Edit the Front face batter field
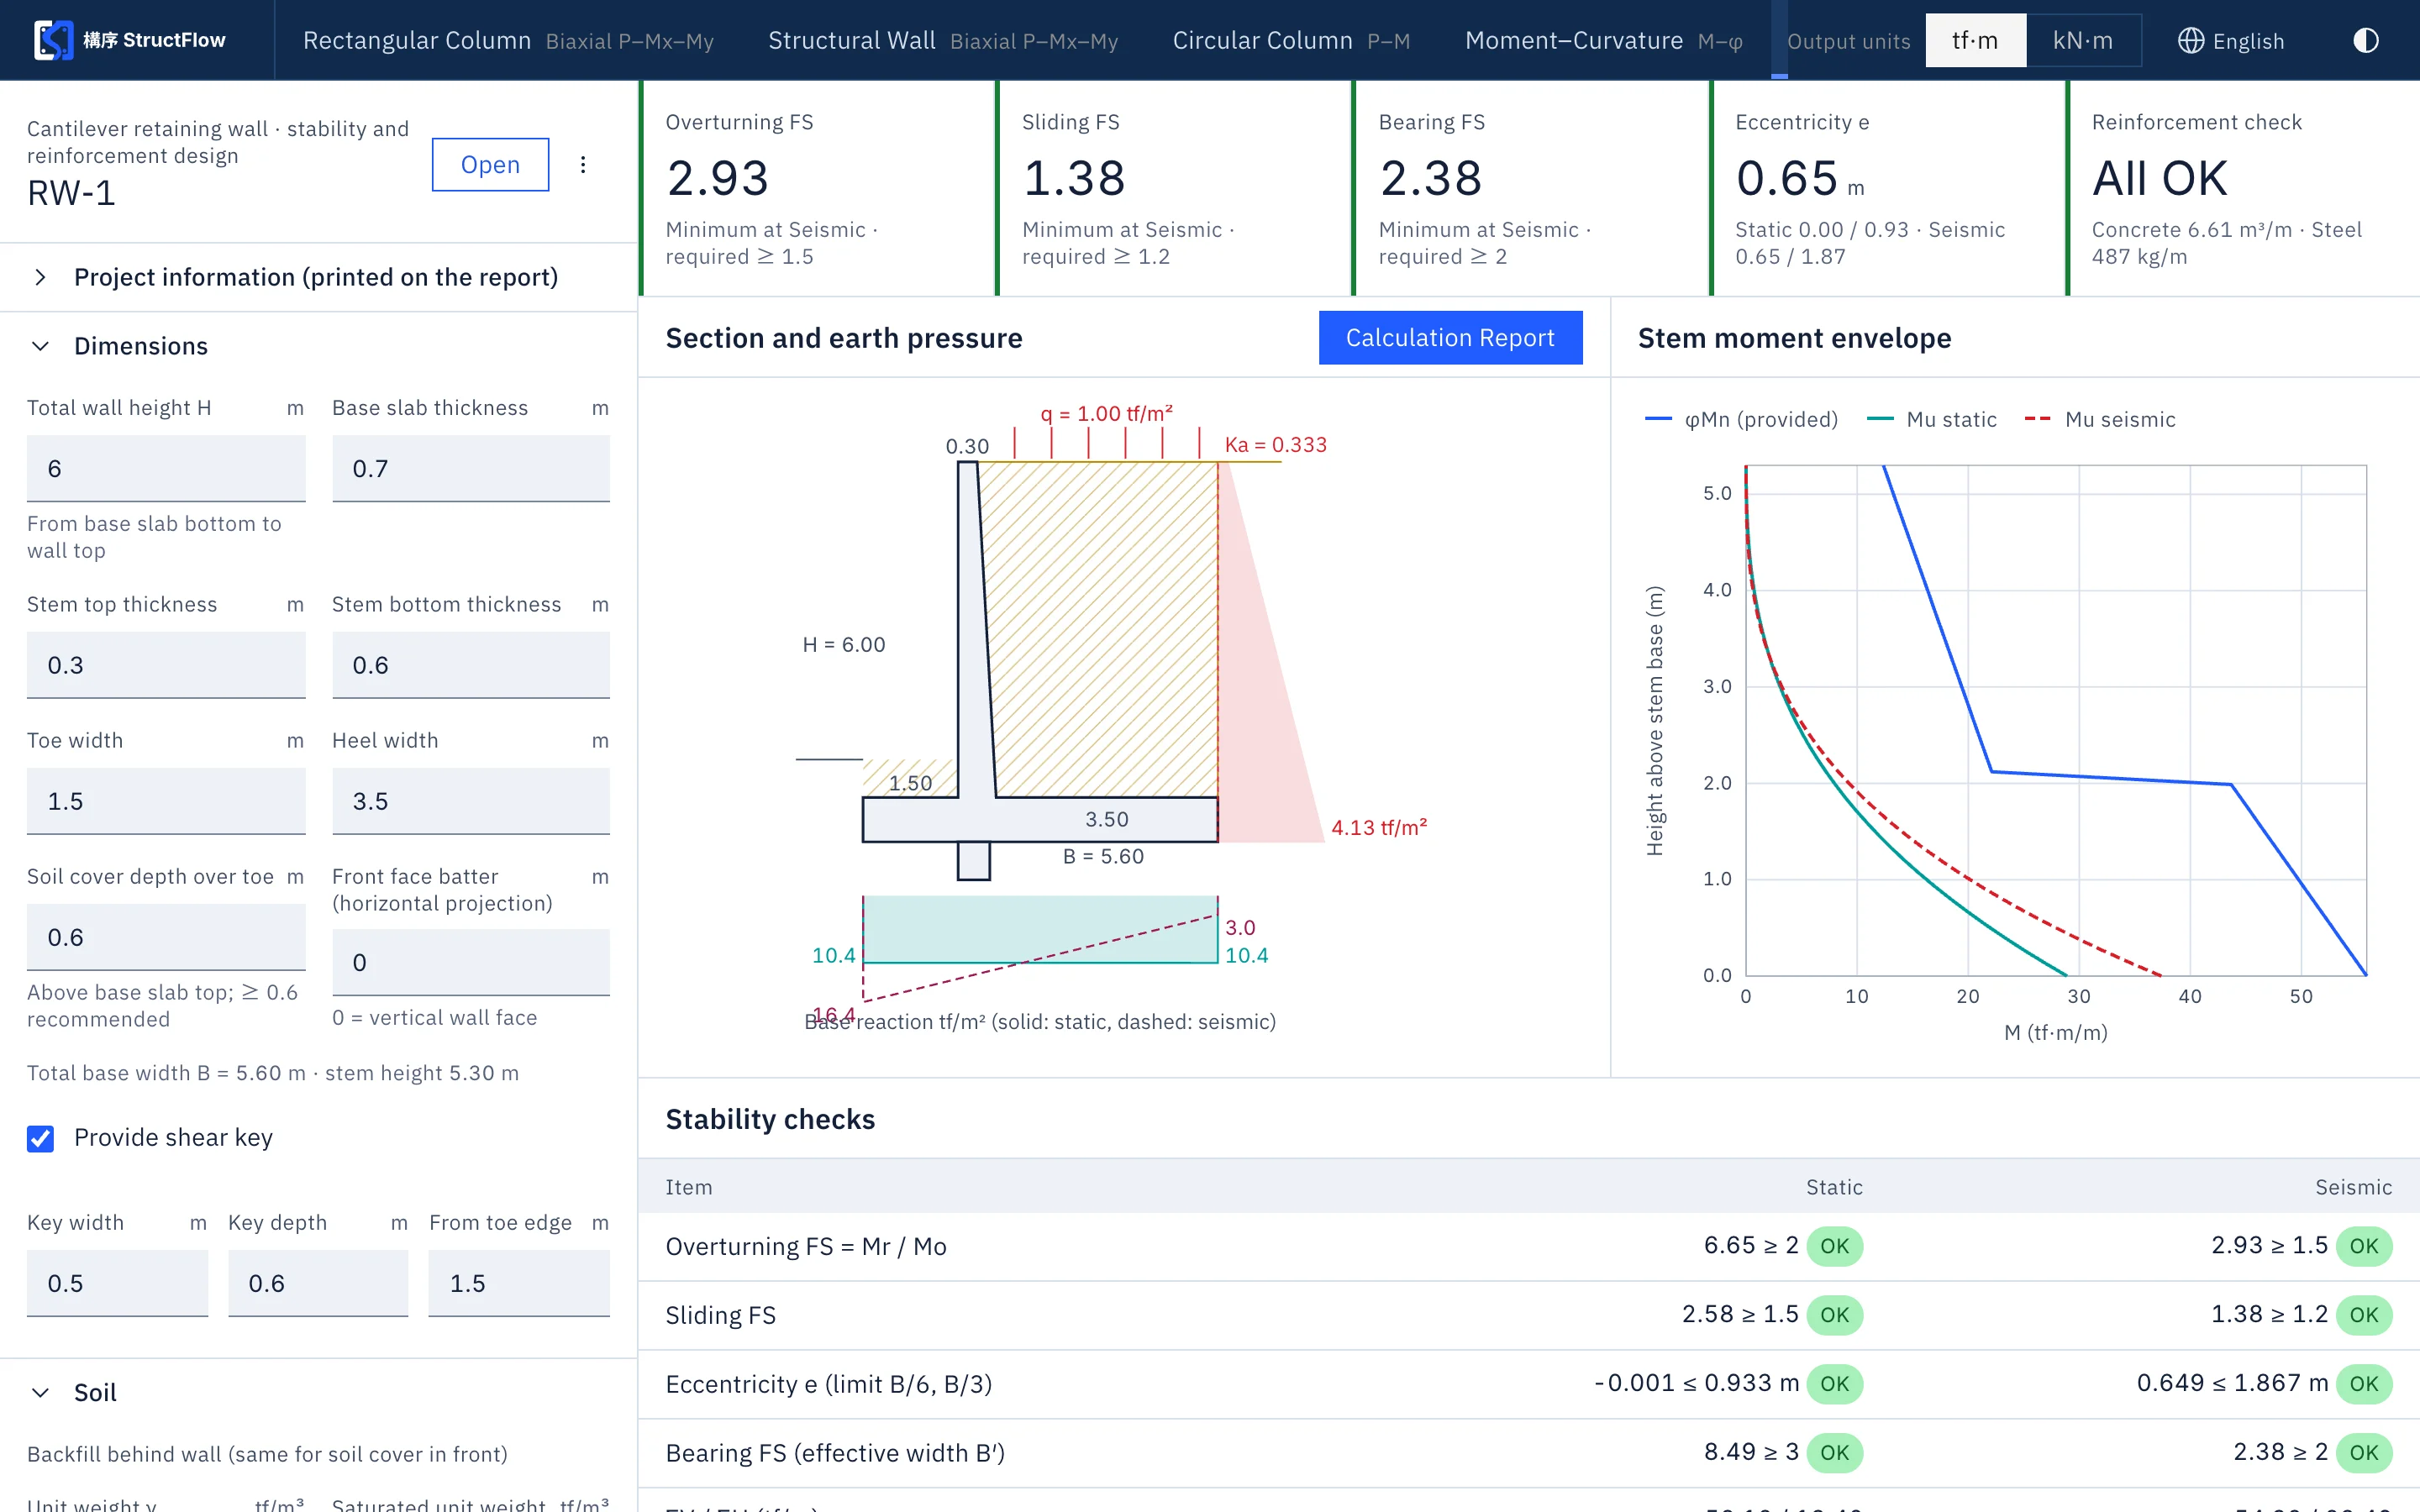This screenshot has height=1512, width=2420. click(x=471, y=962)
